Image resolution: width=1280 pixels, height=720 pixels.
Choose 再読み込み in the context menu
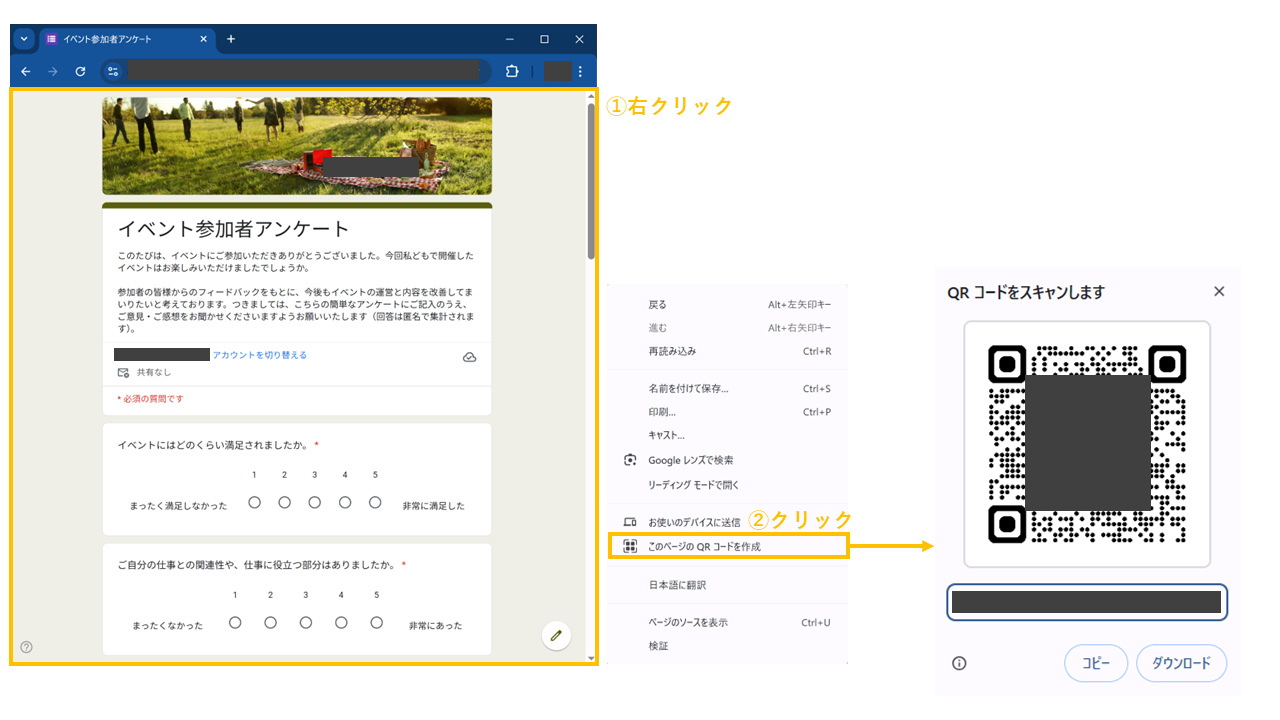click(x=727, y=352)
